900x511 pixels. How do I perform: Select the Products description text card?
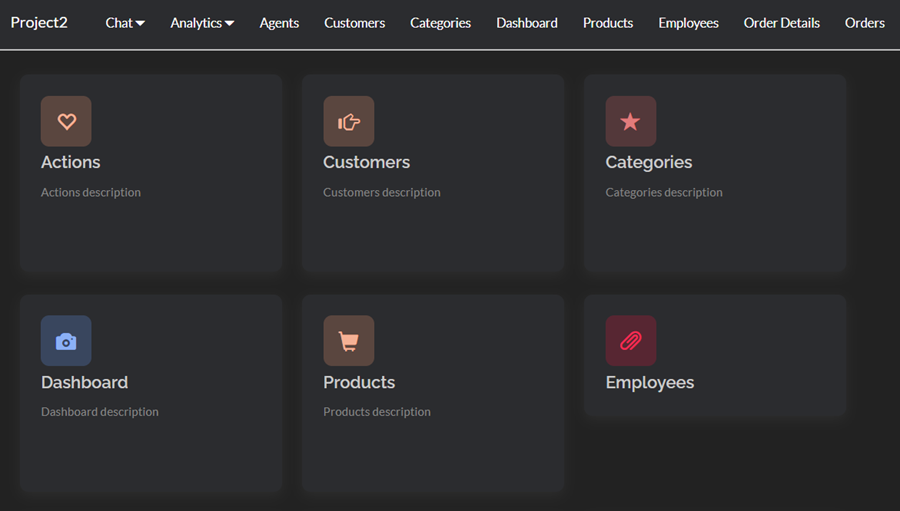click(x=377, y=412)
